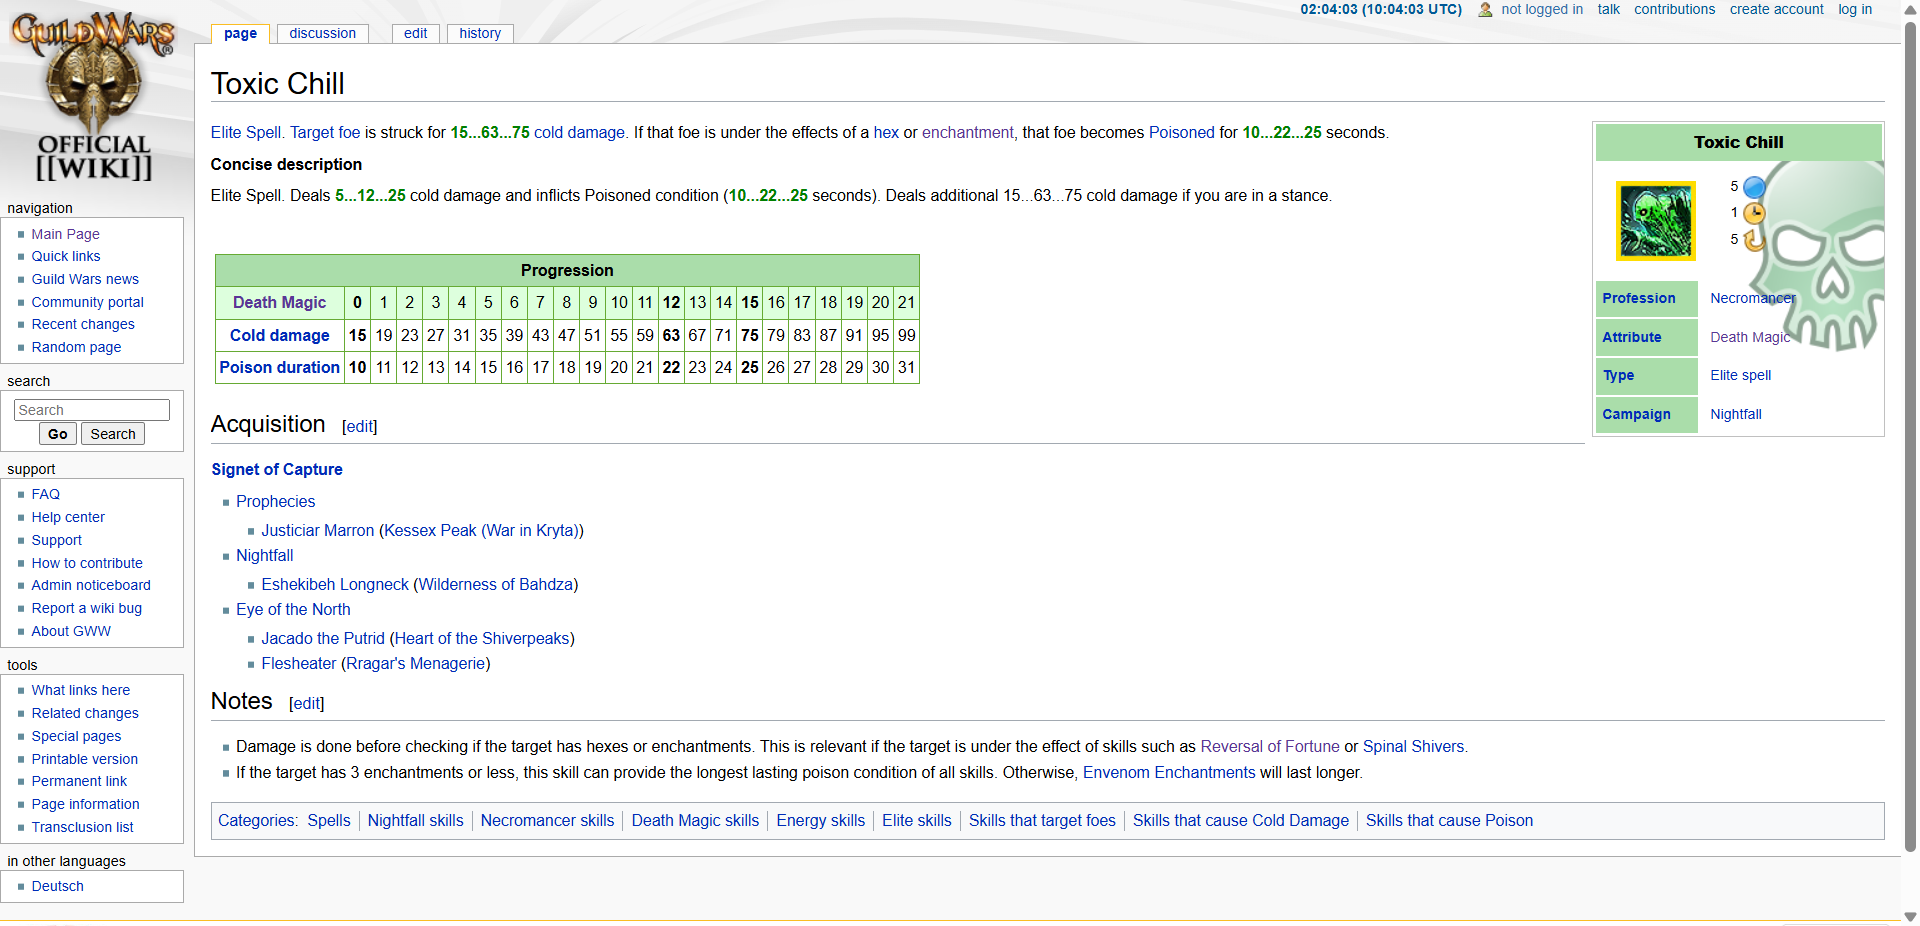Click the Poisoned condition link

click(x=1181, y=133)
